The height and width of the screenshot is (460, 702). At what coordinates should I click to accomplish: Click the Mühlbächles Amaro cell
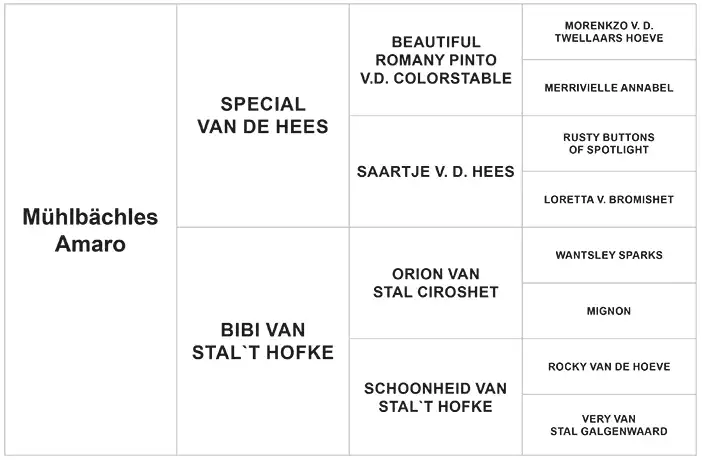[90, 230]
